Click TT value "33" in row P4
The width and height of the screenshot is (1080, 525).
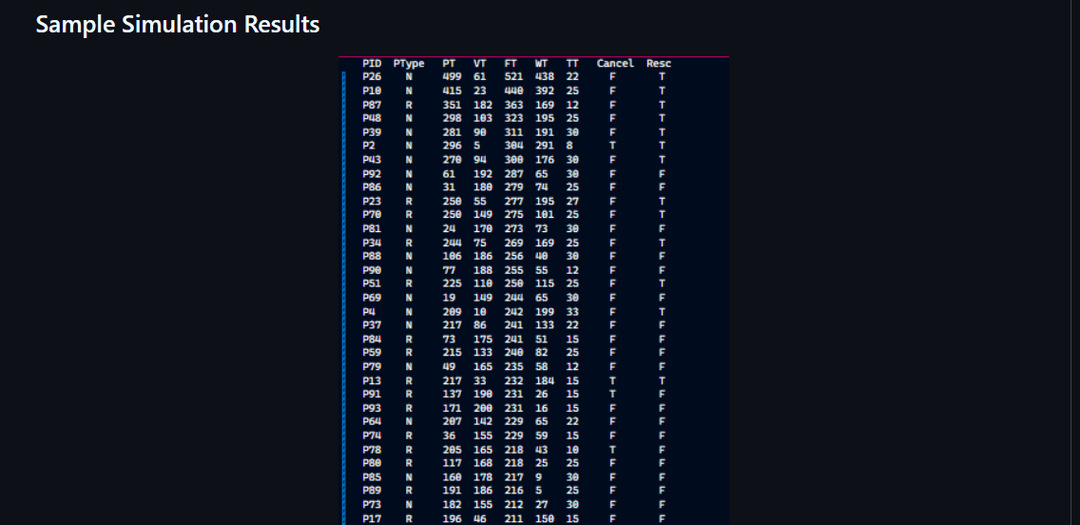click(572, 311)
